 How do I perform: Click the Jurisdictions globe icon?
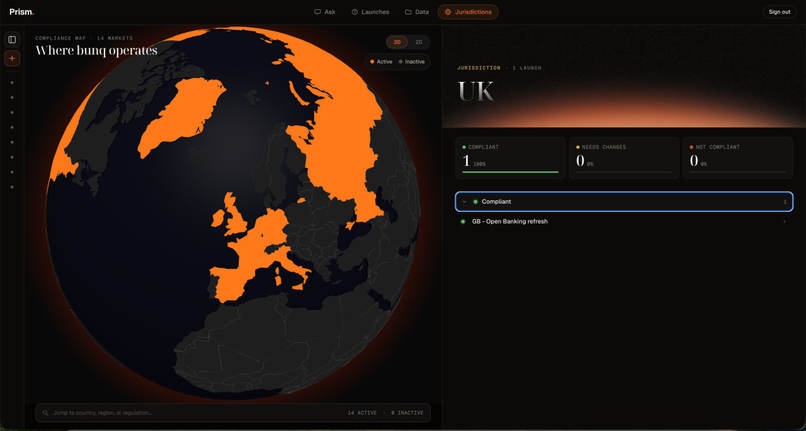(x=448, y=12)
